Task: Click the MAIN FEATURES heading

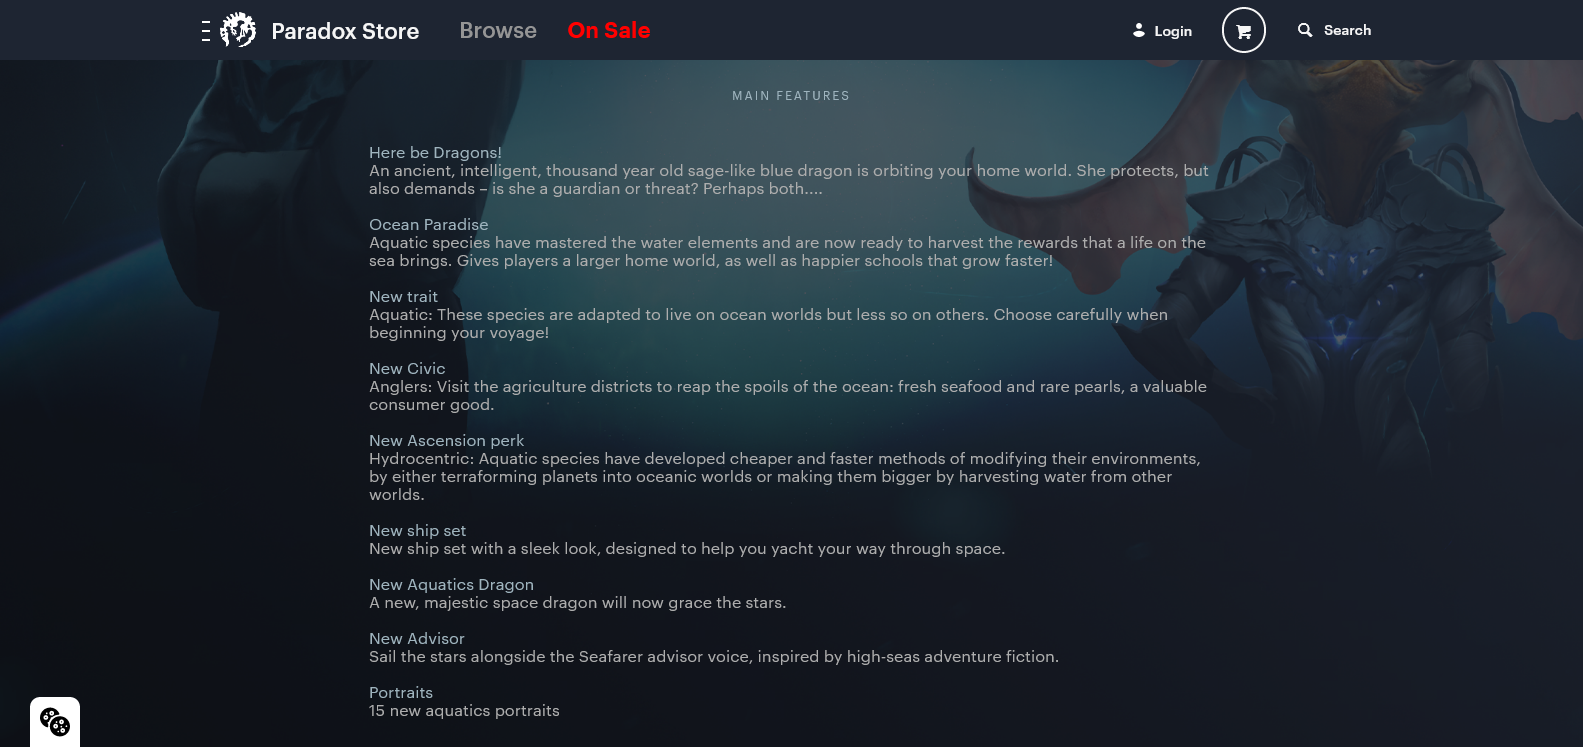Action: point(791,96)
